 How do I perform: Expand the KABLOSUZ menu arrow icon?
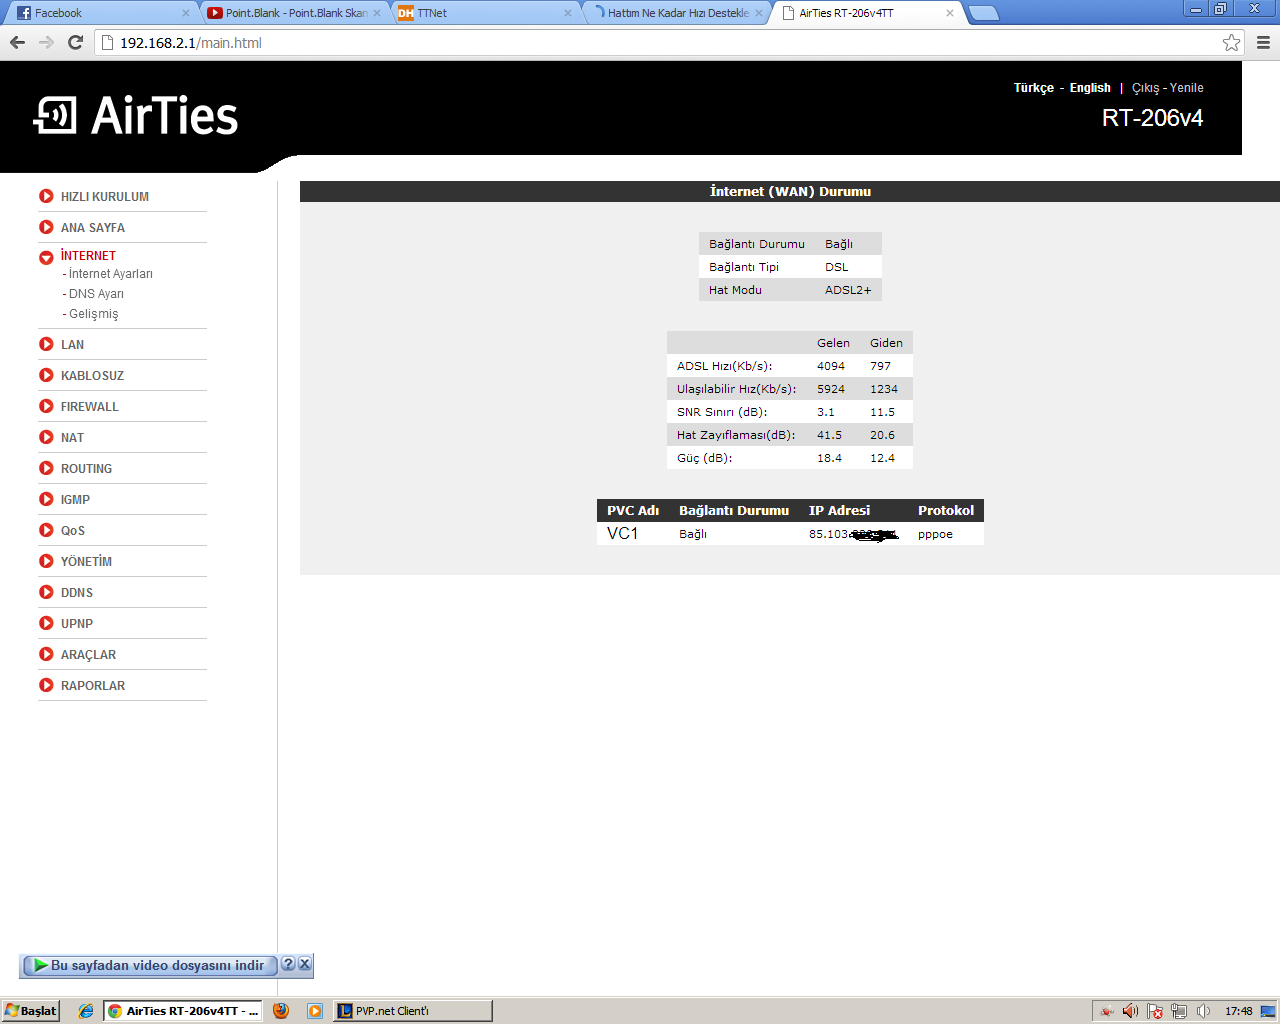(x=46, y=375)
